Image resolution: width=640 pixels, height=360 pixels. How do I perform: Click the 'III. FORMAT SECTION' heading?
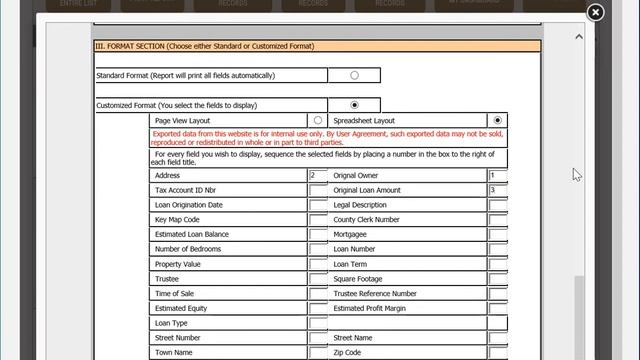tap(204, 46)
